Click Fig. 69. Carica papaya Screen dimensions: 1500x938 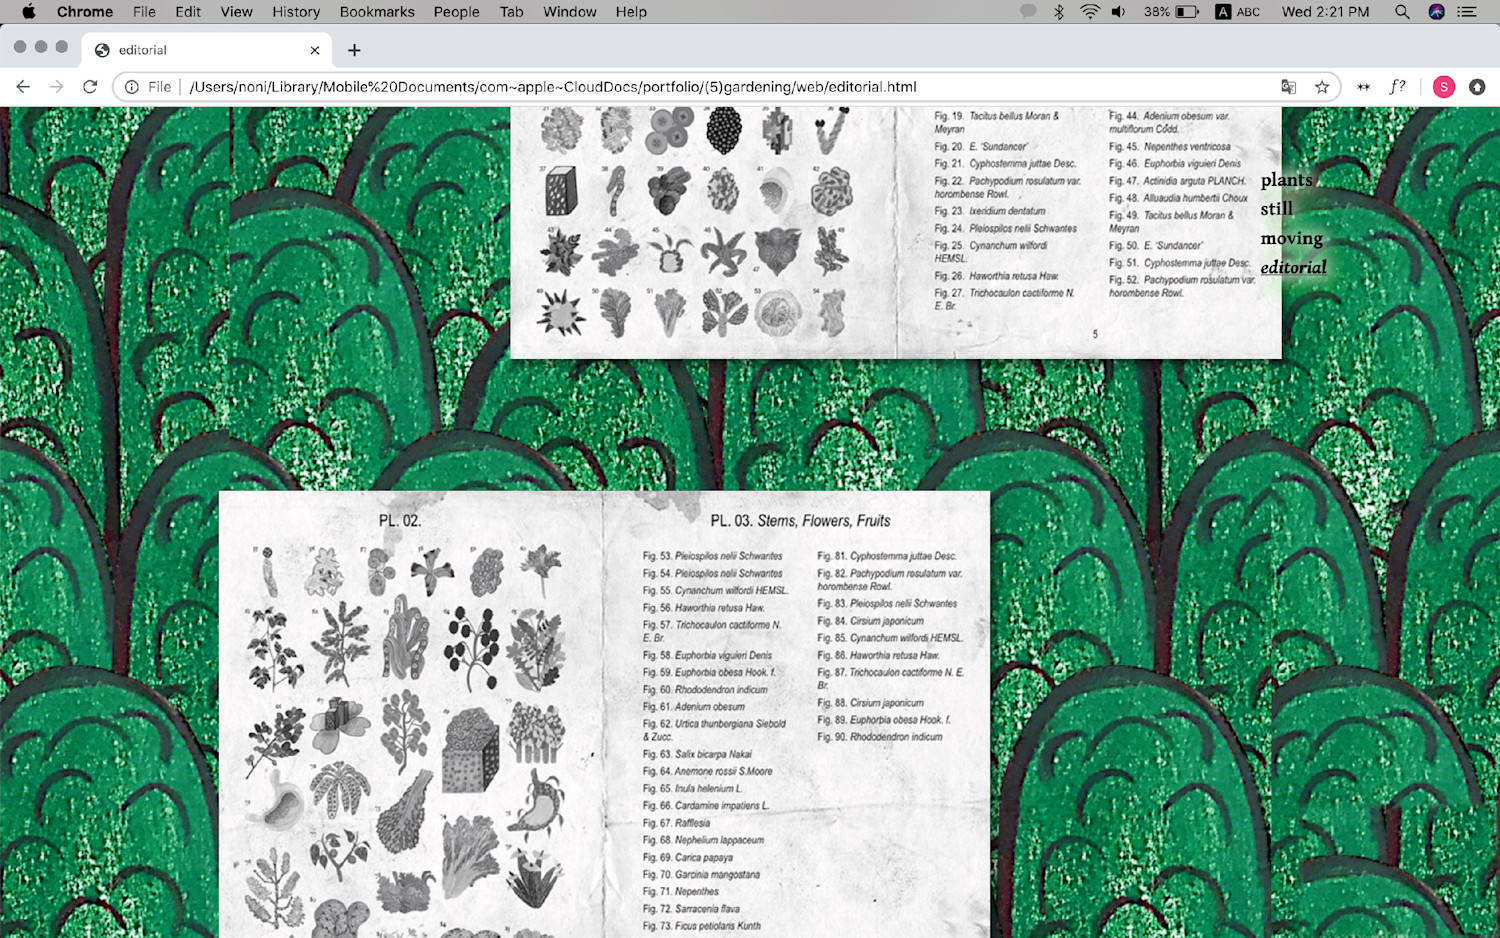(x=687, y=858)
